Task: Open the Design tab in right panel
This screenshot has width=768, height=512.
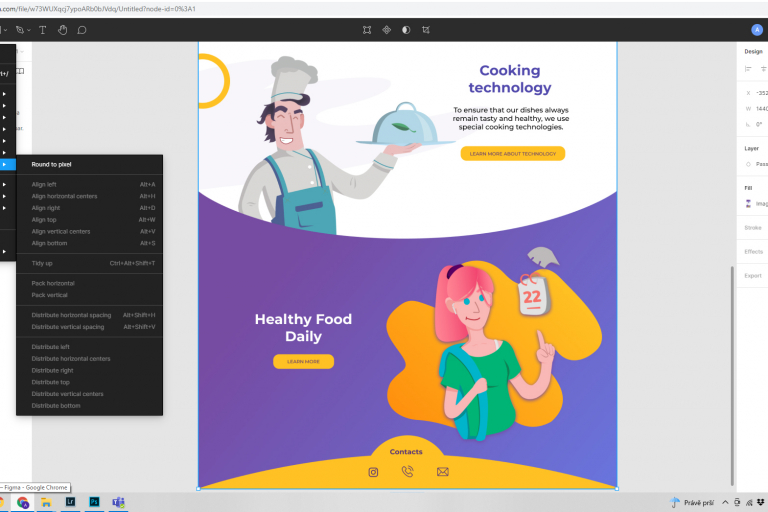Action: point(753,50)
